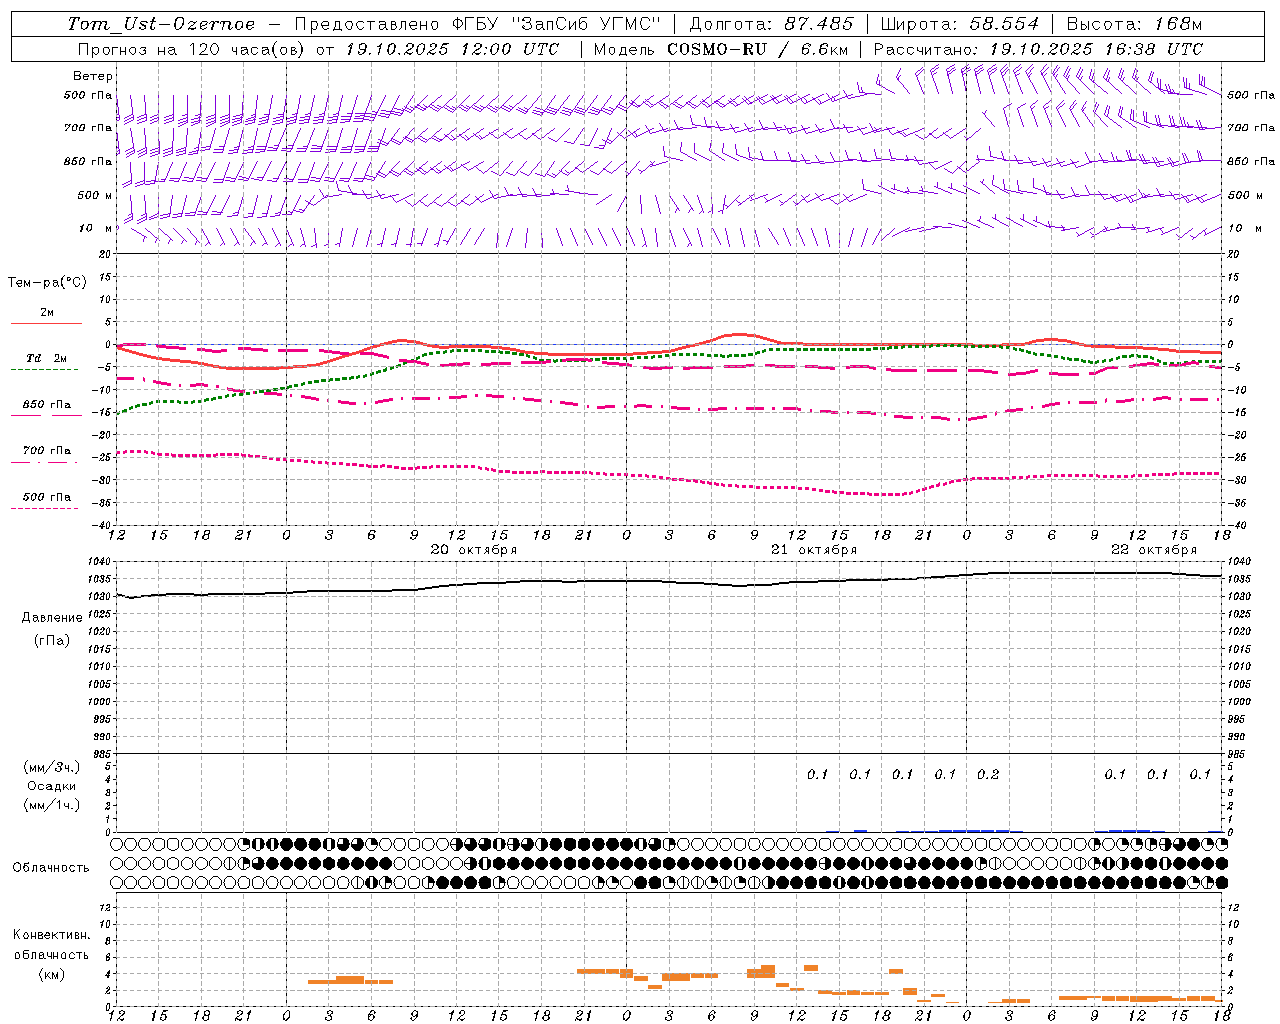The height and width of the screenshot is (1024, 1280).
Task: Click the dotted 500 гПа temperature legend line
Action: [45, 508]
